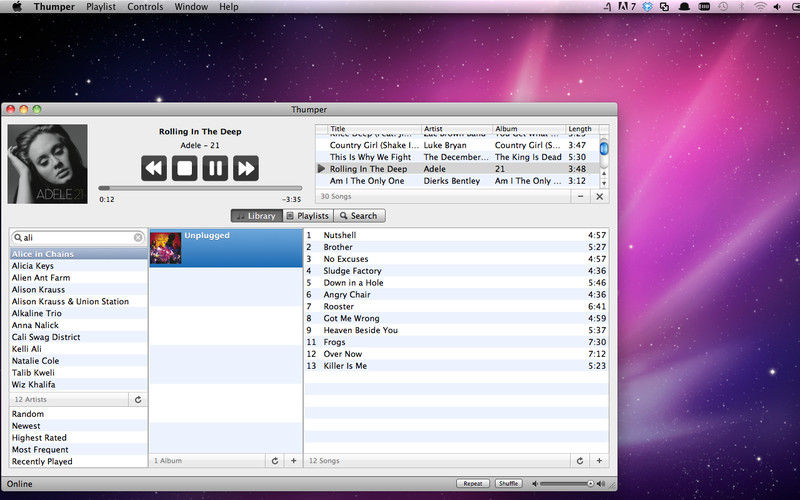Screen dimensions: 800x500
Task: Click the Dropbox icon in the menu bar
Action: pyautogui.click(x=647, y=7)
